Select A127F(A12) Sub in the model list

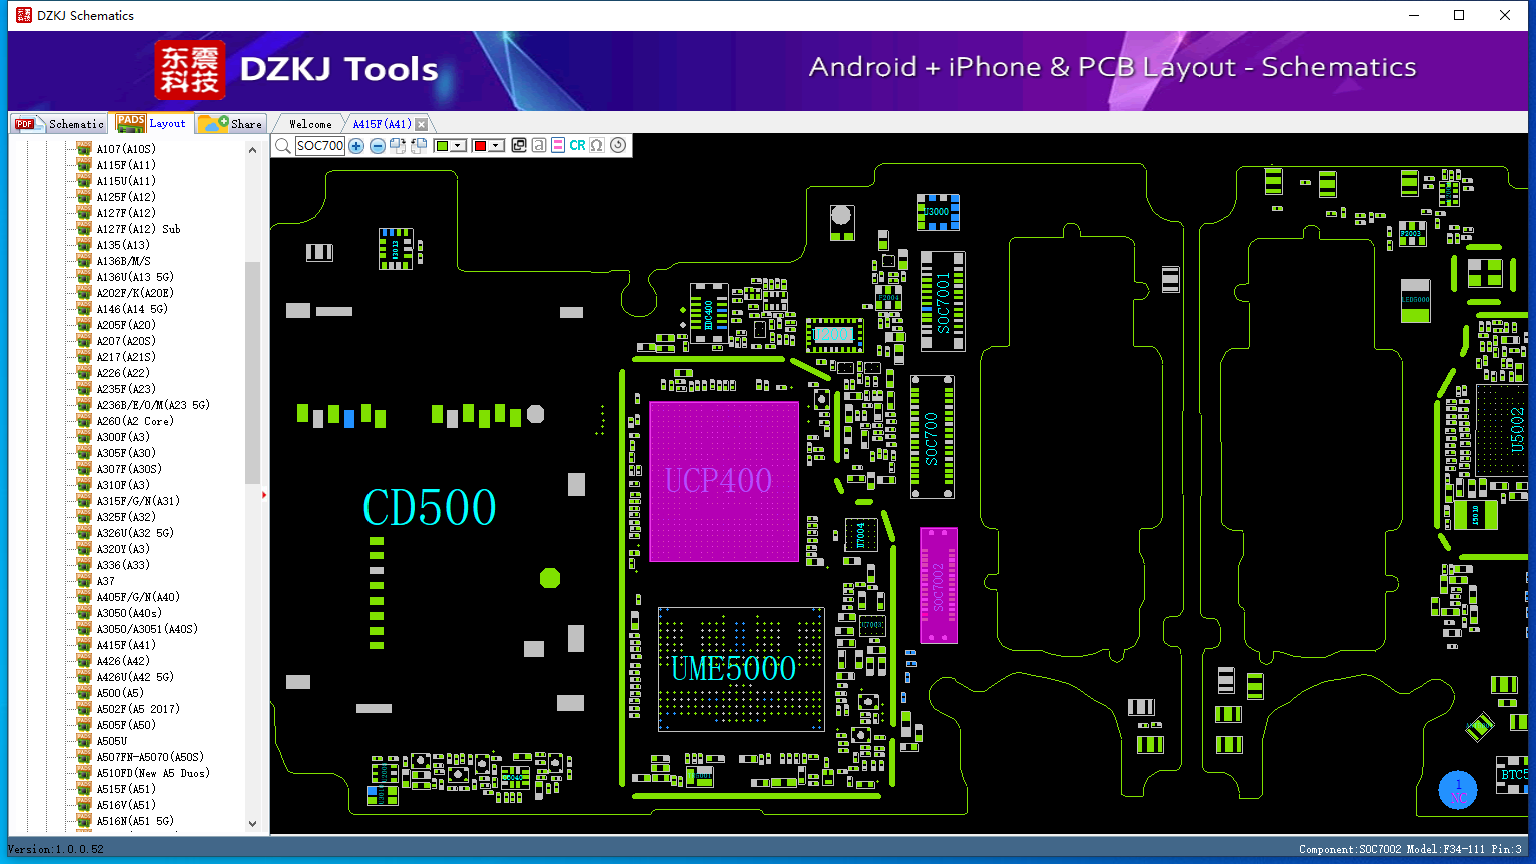tap(138, 229)
